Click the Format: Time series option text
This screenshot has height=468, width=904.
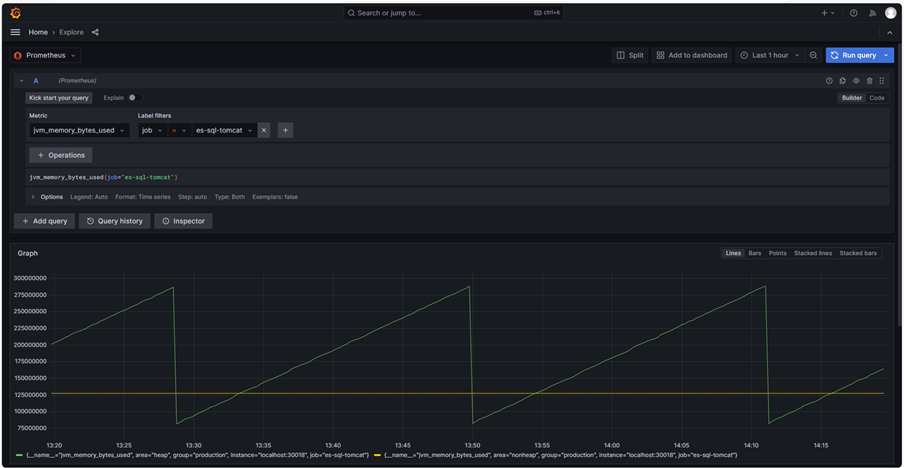143,197
